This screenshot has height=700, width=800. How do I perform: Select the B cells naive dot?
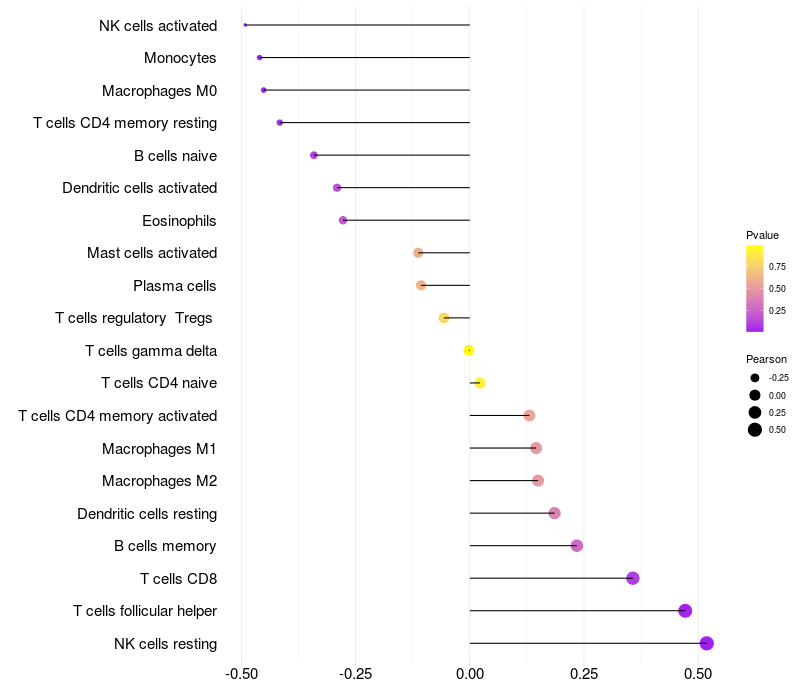(314, 155)
